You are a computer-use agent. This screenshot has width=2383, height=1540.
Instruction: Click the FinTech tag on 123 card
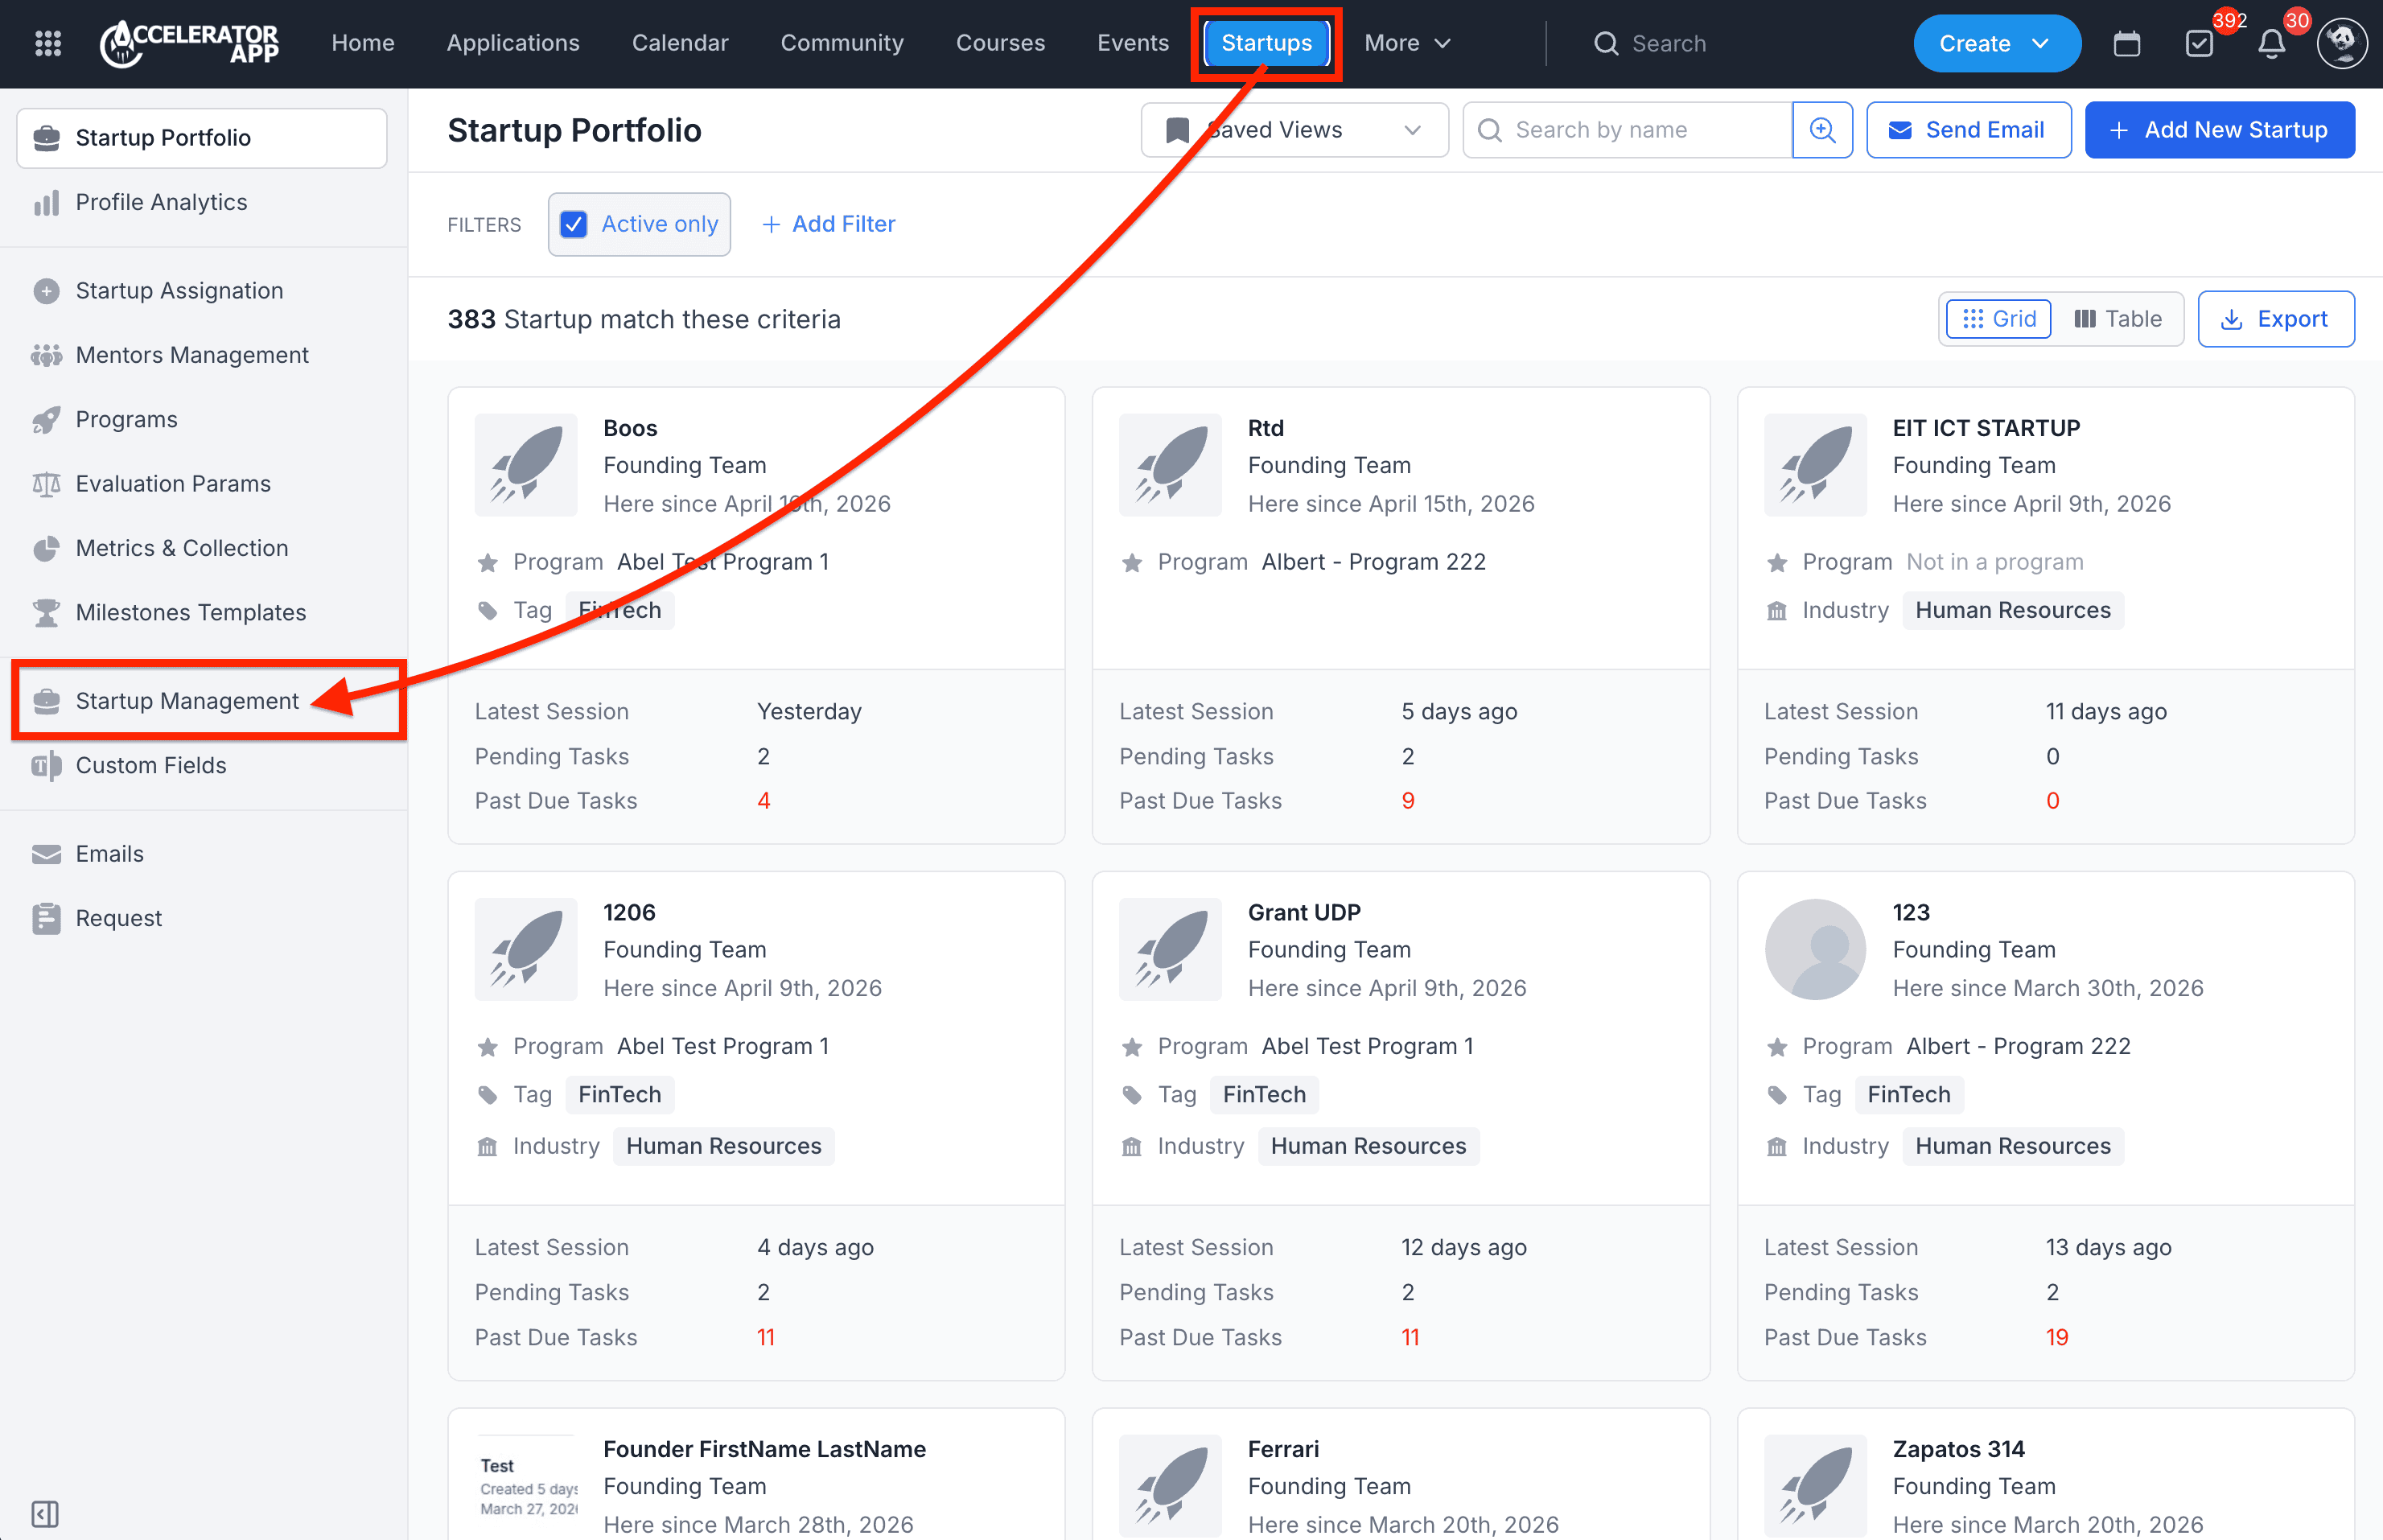pos(1908,1094)
